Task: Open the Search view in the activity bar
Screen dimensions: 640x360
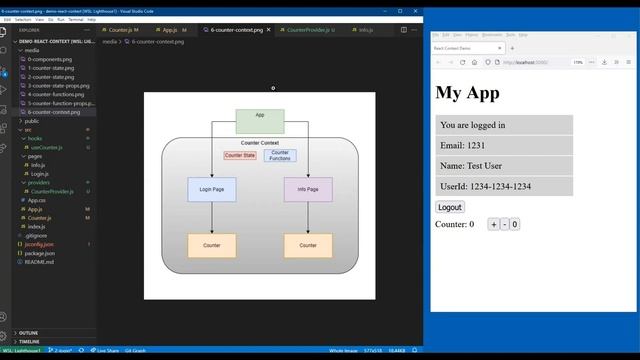Action: point(3,51)
